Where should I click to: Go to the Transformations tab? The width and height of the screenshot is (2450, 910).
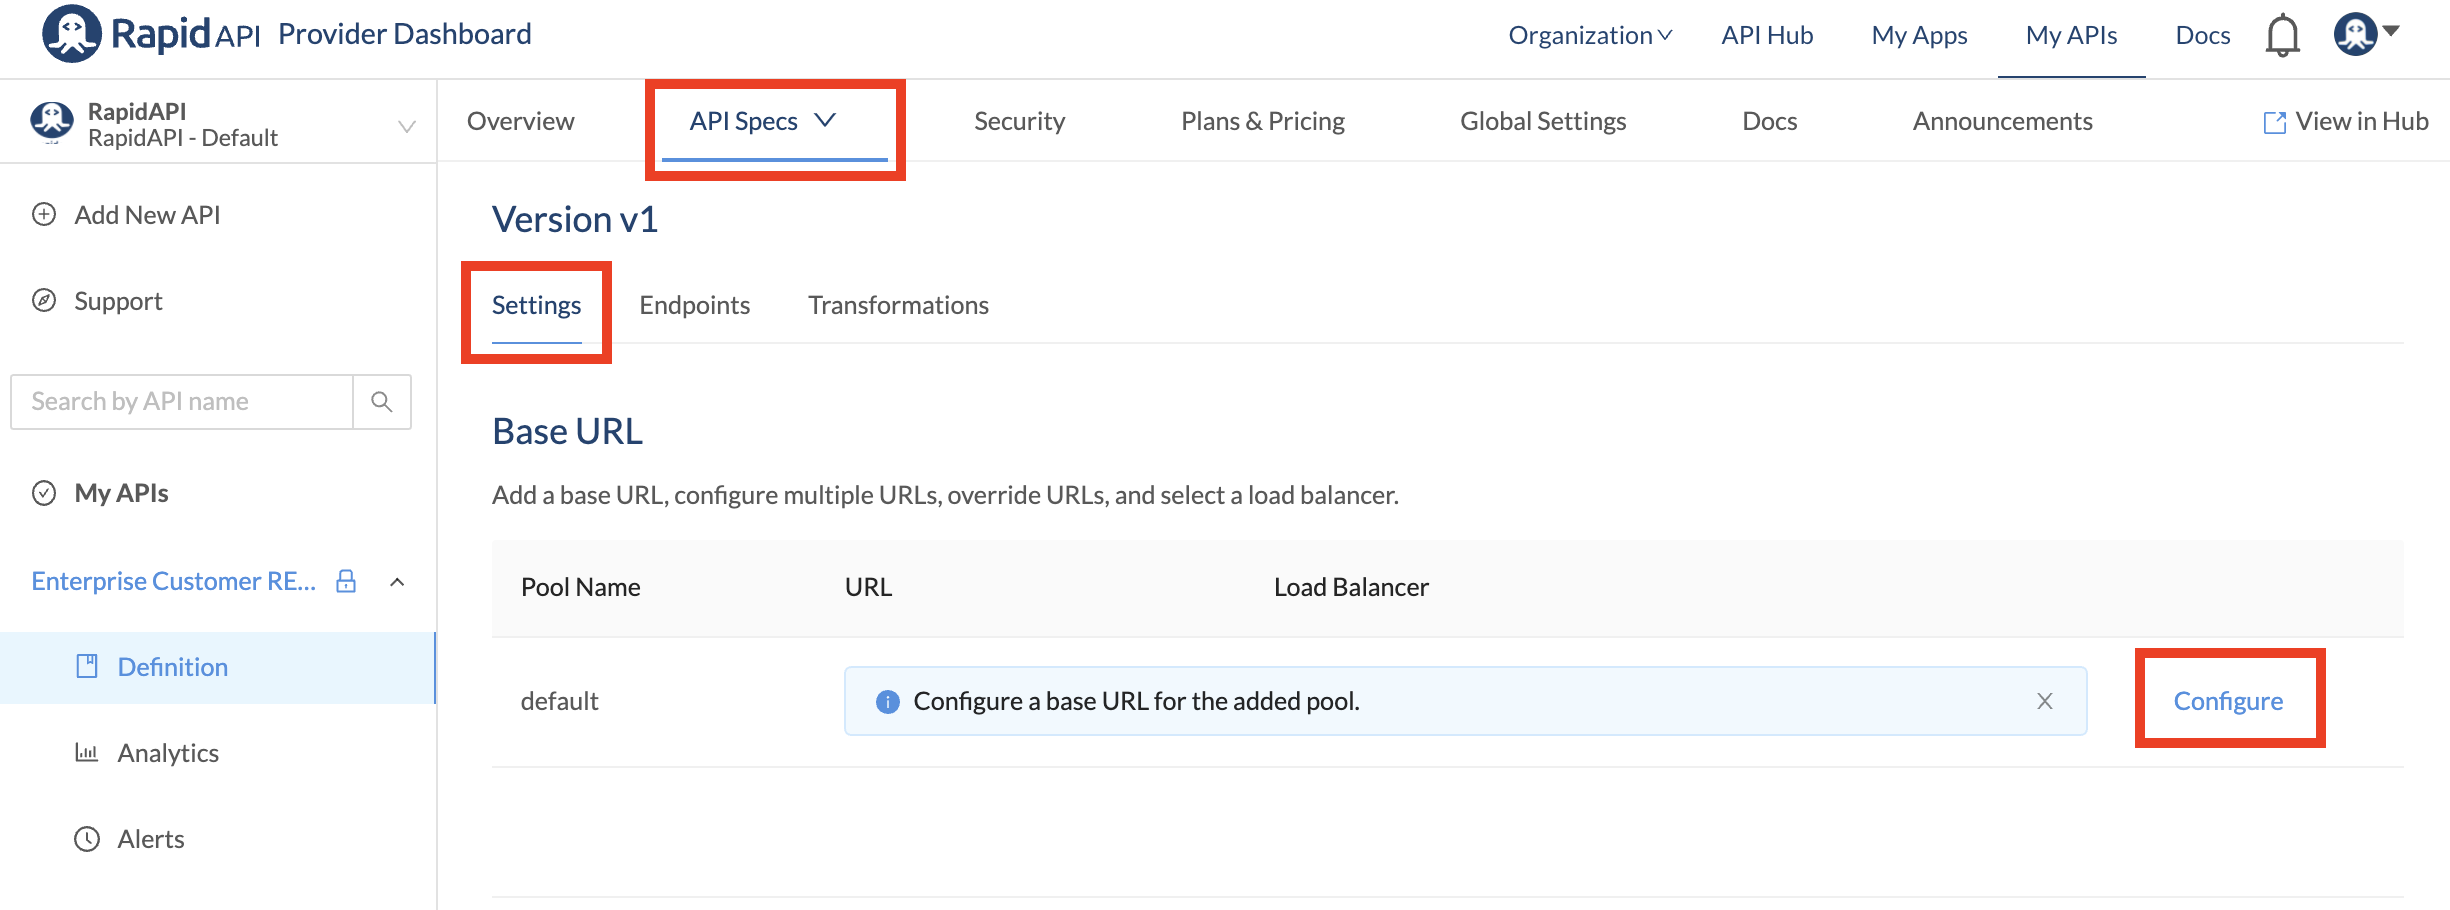898,305
